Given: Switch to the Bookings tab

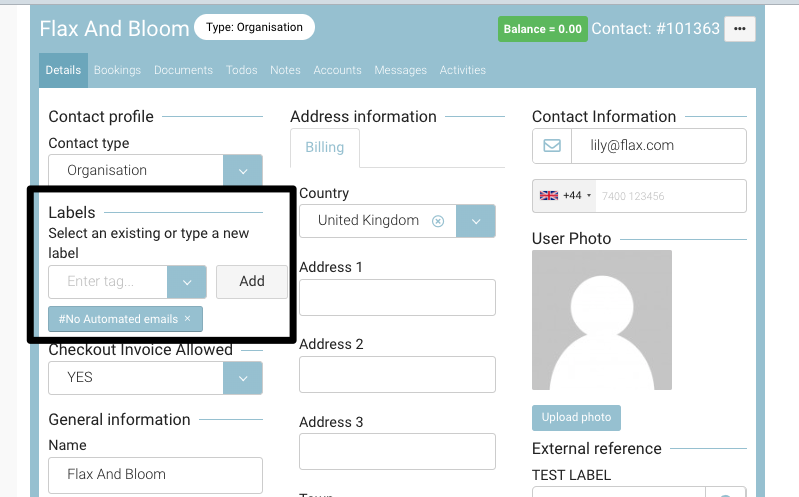Looking at the screenshot, I should coord(117,70).
